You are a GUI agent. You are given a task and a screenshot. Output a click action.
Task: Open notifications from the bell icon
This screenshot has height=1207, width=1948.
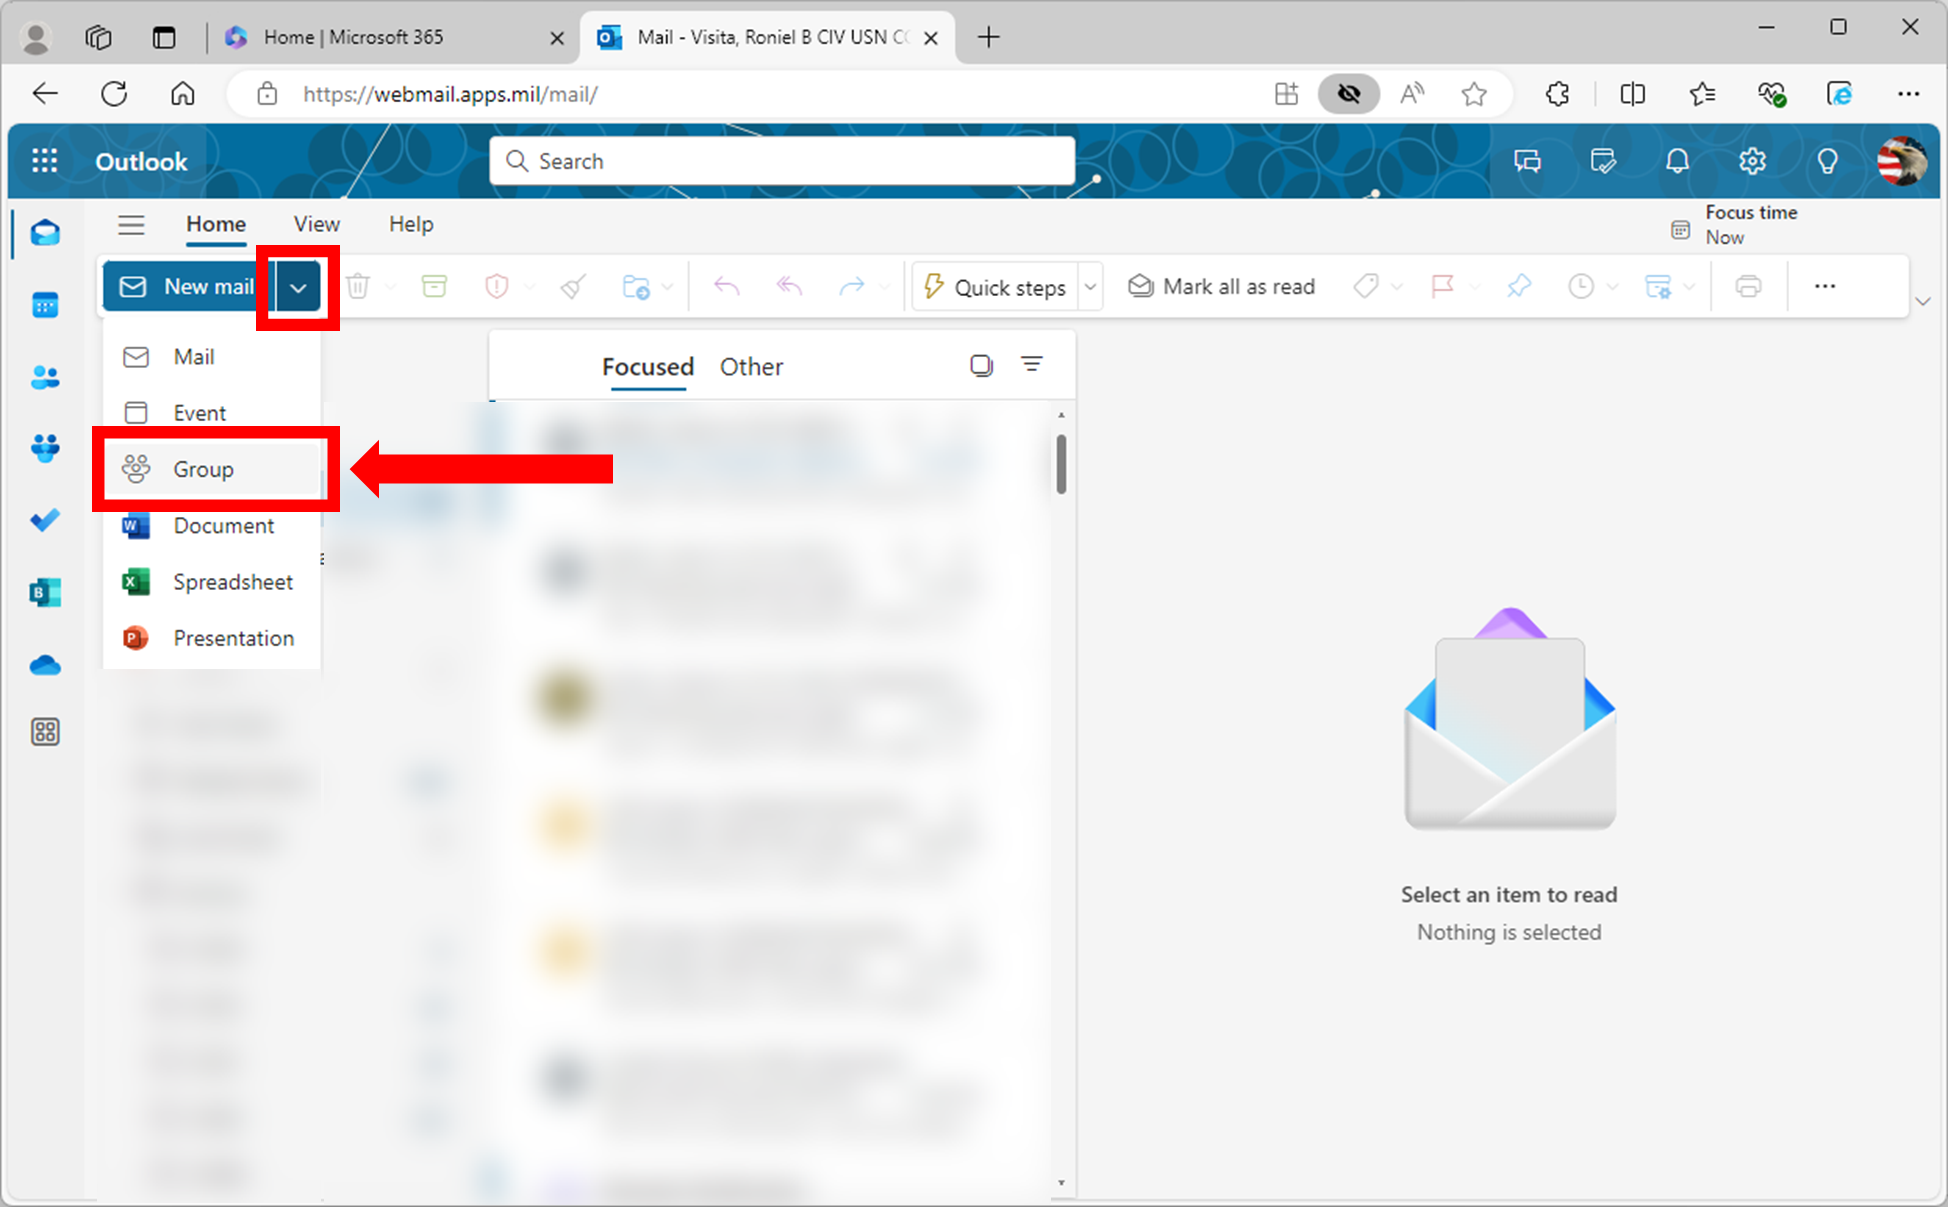pyautogui.click(x=1677, y=160)
